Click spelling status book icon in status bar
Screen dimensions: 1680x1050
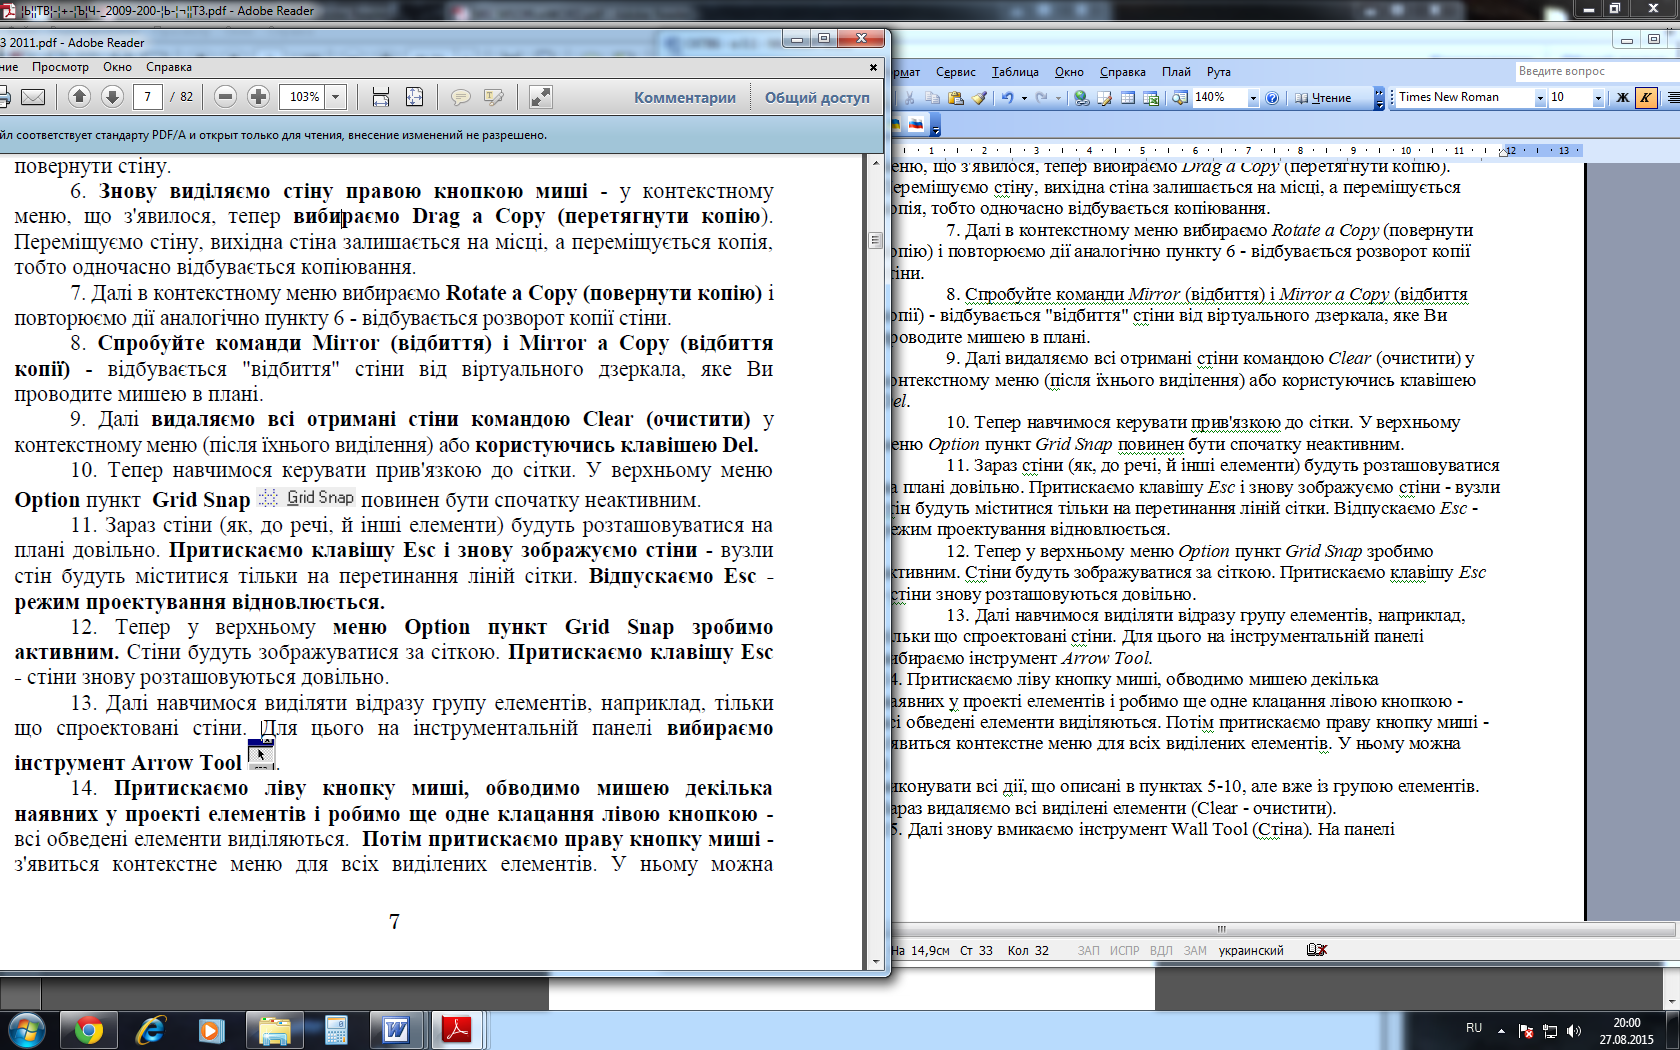point(1316,950)
